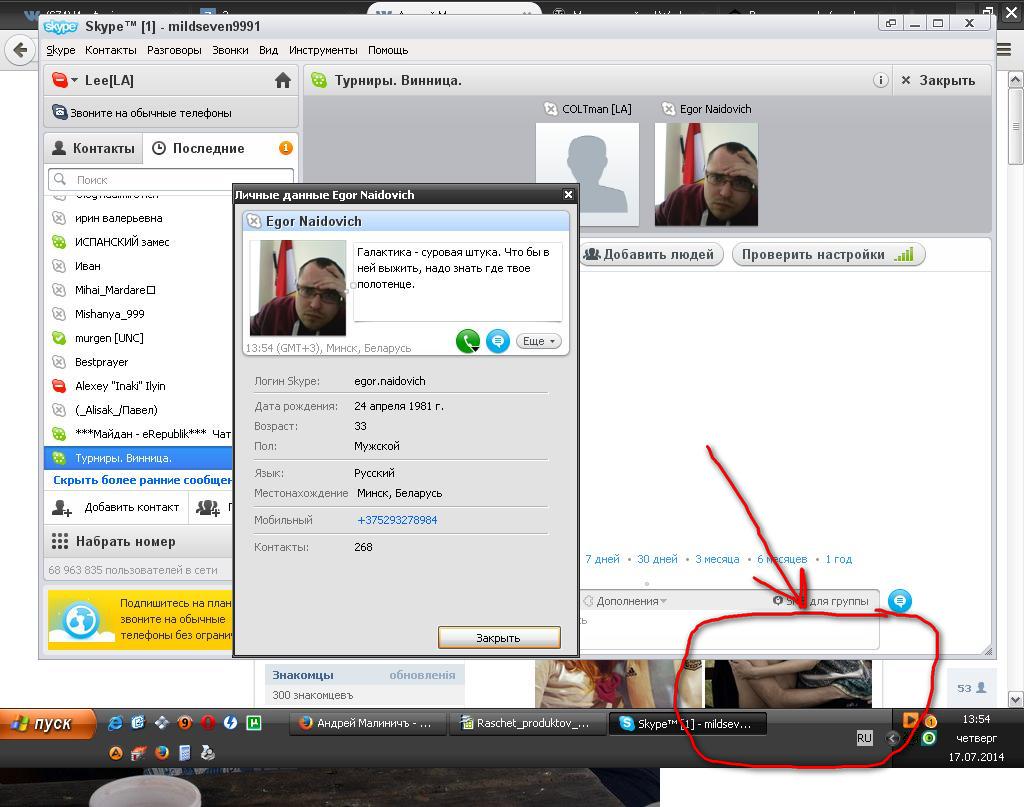This screenshot has width=1024, height=807.
Task: Click the profile photo in the Egor Naidovich dialog
Action: 298,288
